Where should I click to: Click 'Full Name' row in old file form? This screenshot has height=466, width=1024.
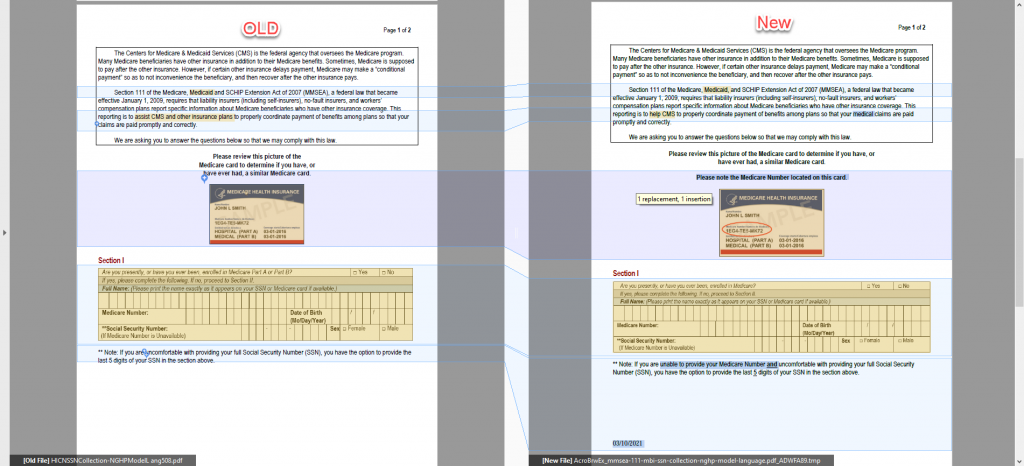click(255, 288)
